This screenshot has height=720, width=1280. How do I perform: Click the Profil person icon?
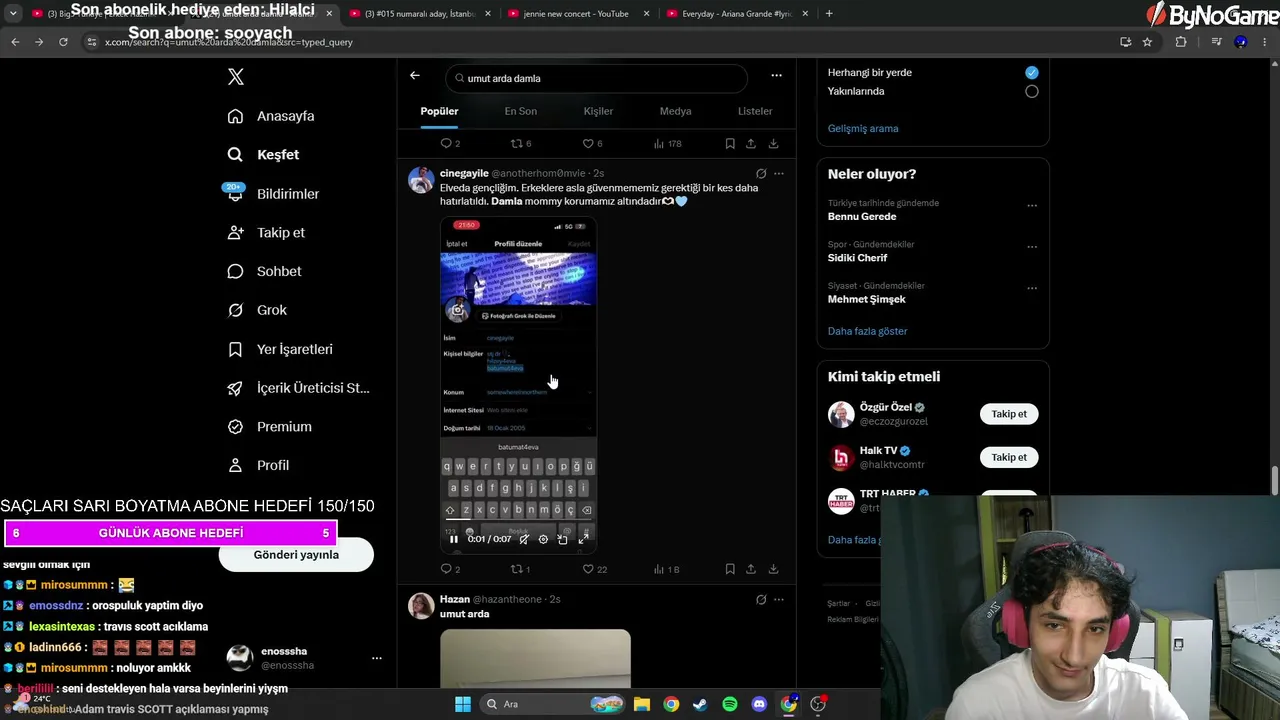(x=235, y=465)
